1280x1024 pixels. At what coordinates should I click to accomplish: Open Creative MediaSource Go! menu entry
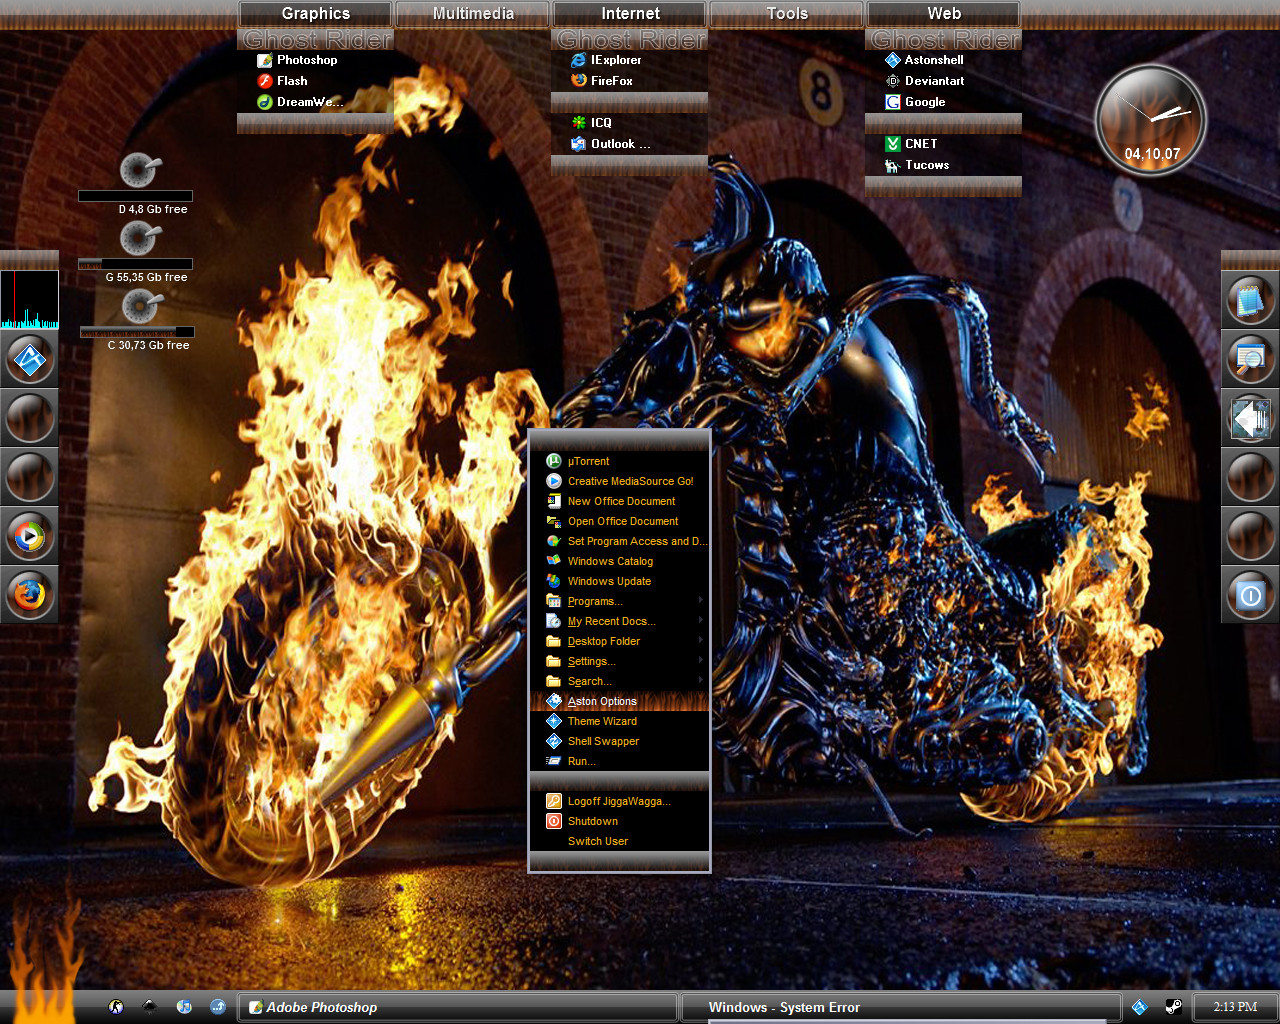click(x=619, y=481)
